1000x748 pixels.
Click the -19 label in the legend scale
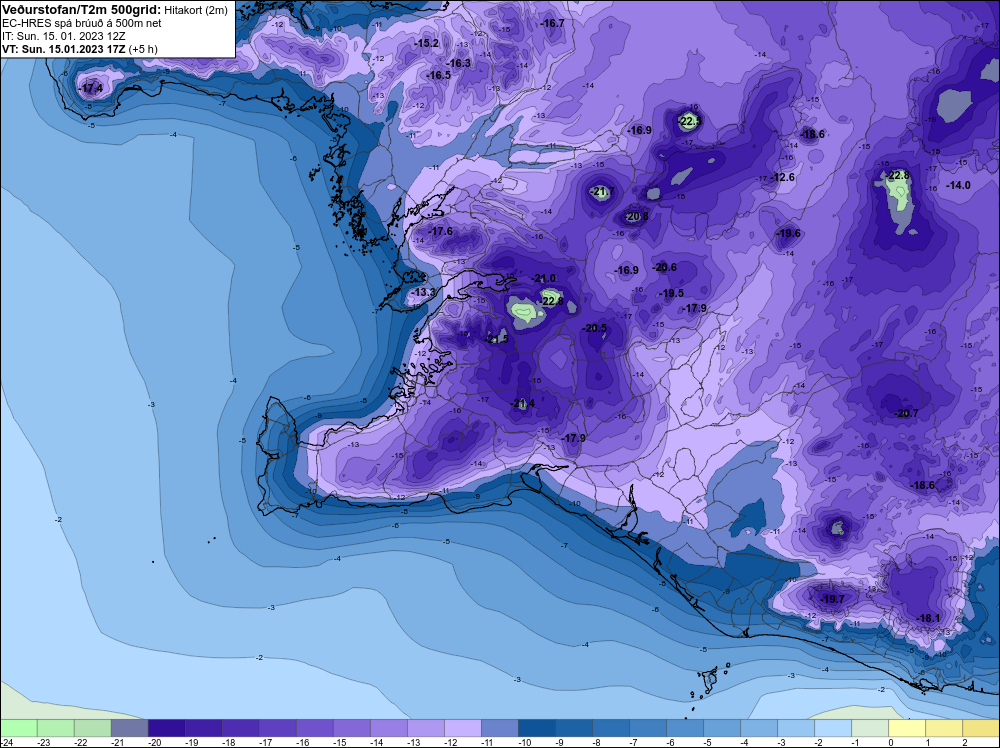[191, 742]
